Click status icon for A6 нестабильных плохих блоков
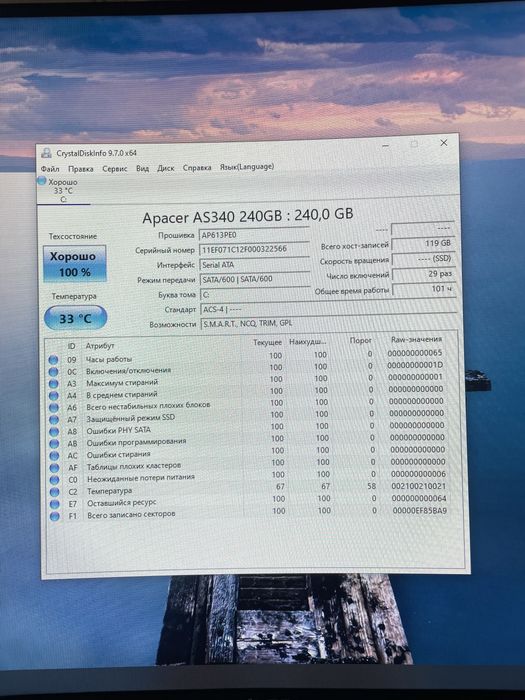This screenshot has width=525, height=700. (54, 408)
